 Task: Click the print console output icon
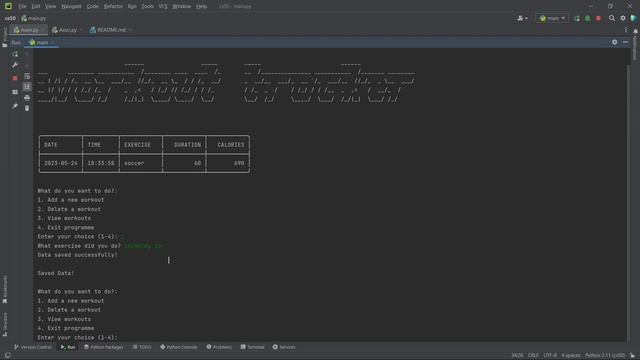[27, 98]
